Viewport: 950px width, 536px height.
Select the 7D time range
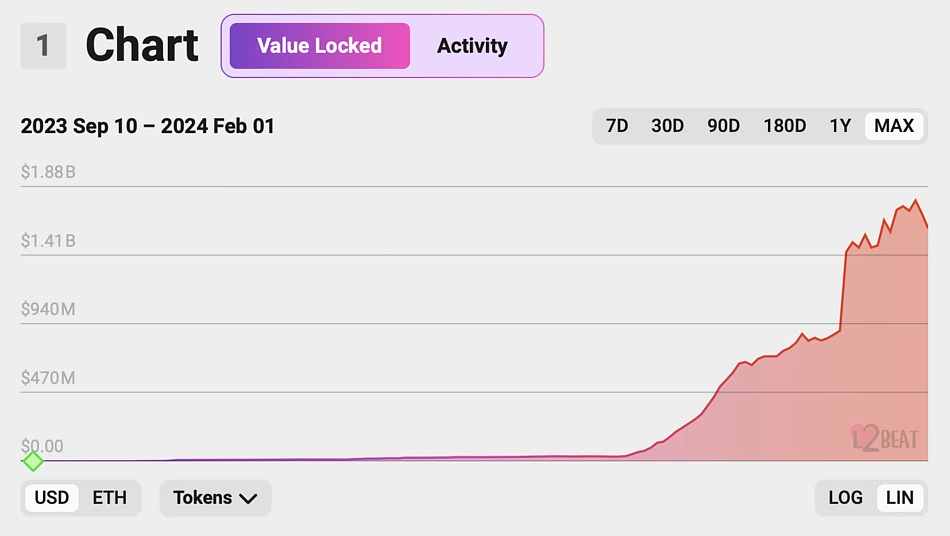[x=617, y=126]
